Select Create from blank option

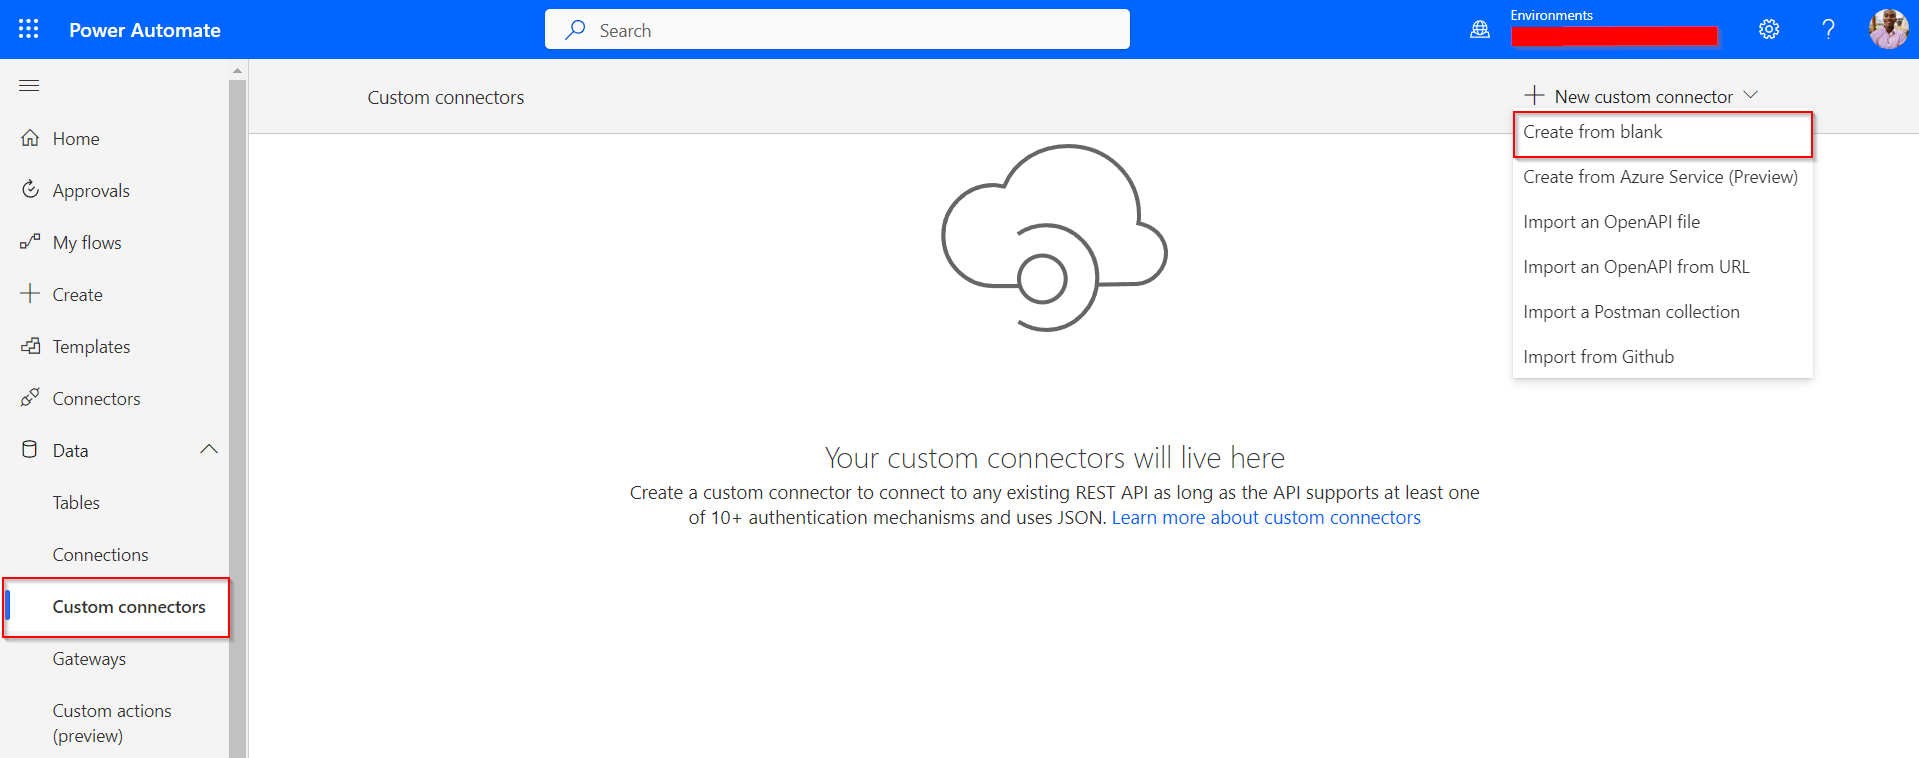pyautogui.click(x=1592, y=132)
